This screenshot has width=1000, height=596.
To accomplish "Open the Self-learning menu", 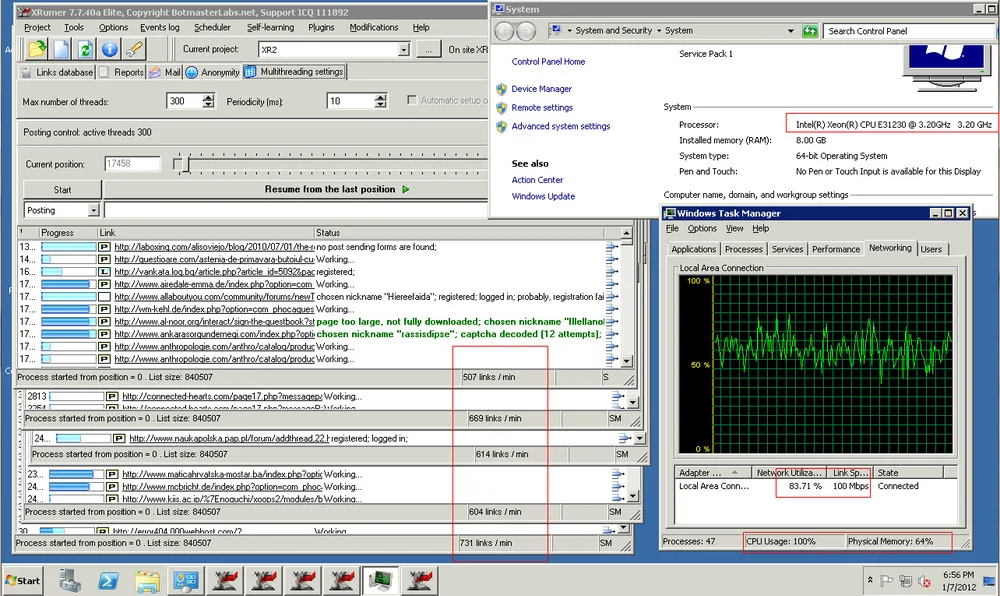I will click(x=270, y=27).
